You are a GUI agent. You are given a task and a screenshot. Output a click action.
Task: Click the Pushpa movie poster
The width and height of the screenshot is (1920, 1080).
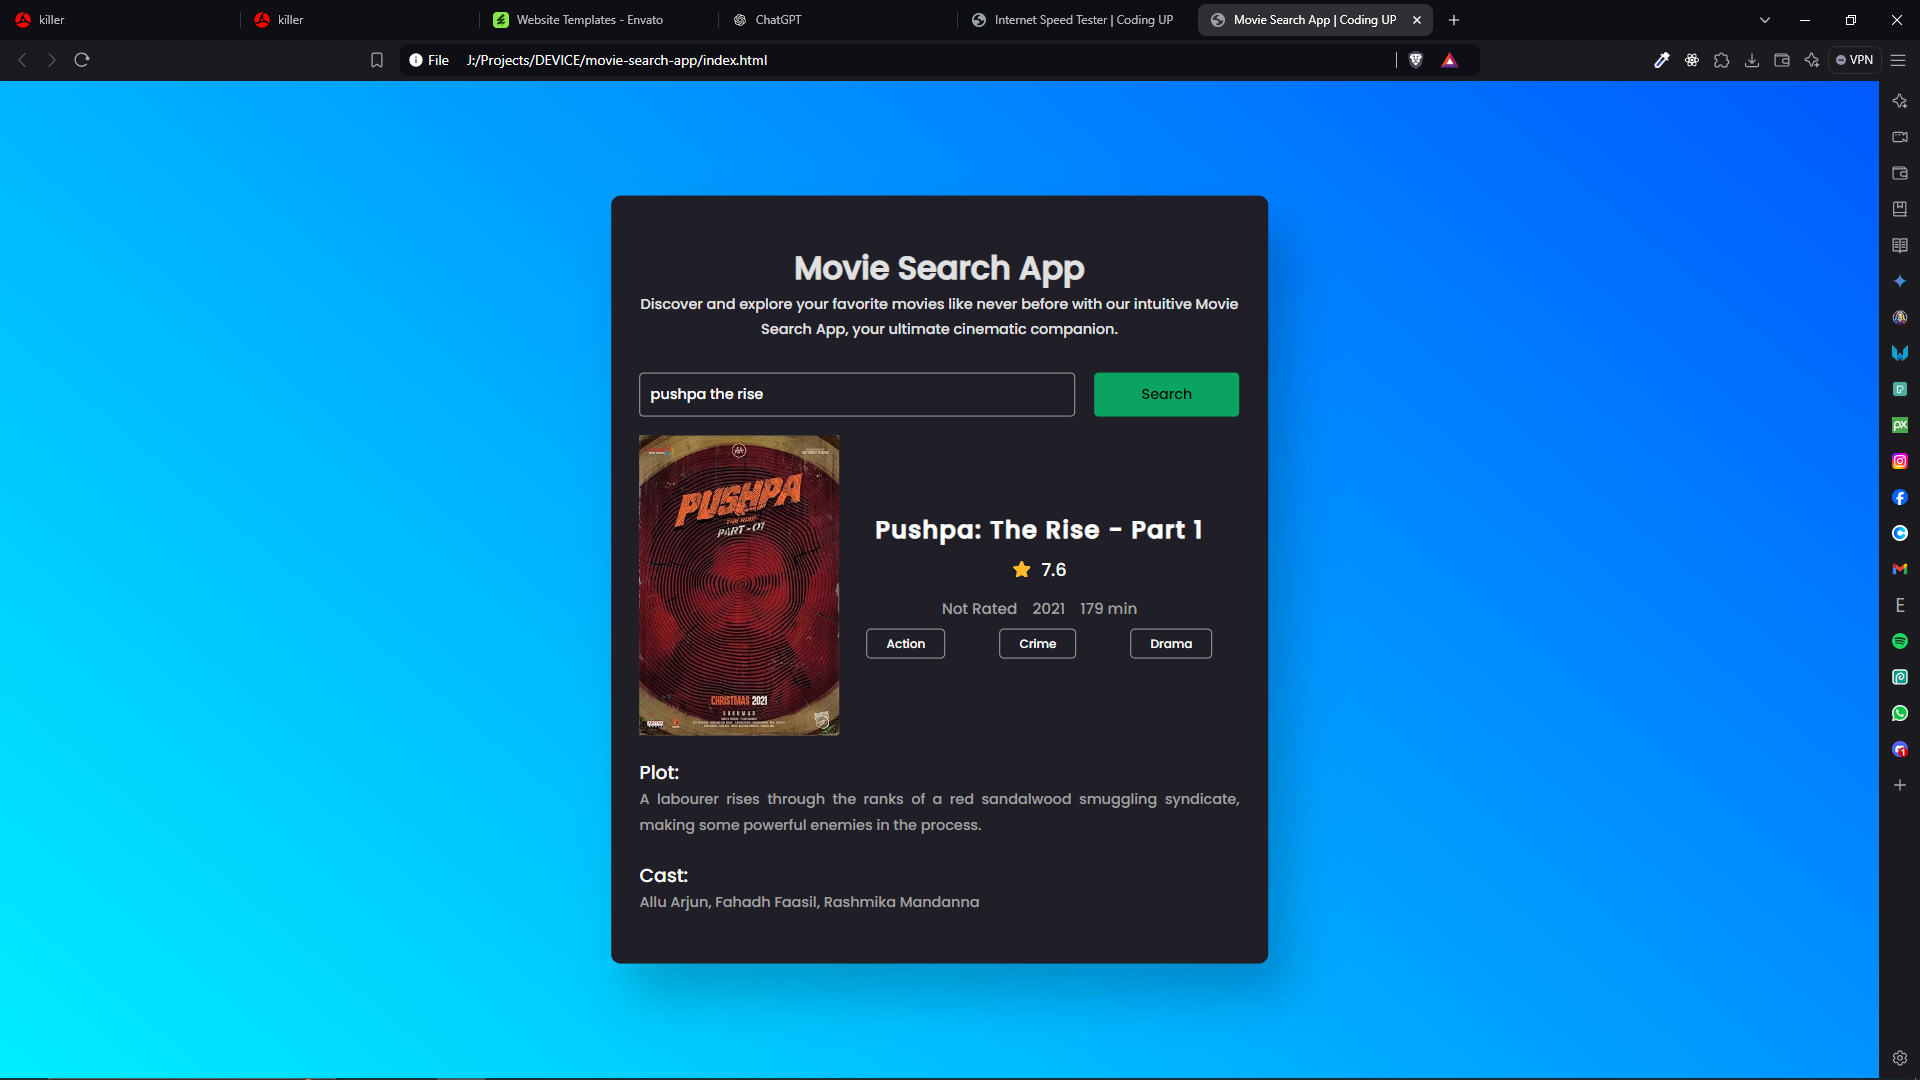[739, 585]
